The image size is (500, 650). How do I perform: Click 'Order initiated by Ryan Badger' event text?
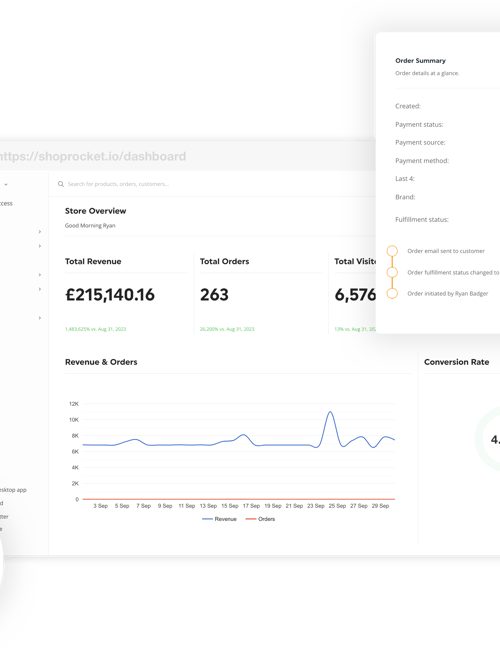click(448, 294)
